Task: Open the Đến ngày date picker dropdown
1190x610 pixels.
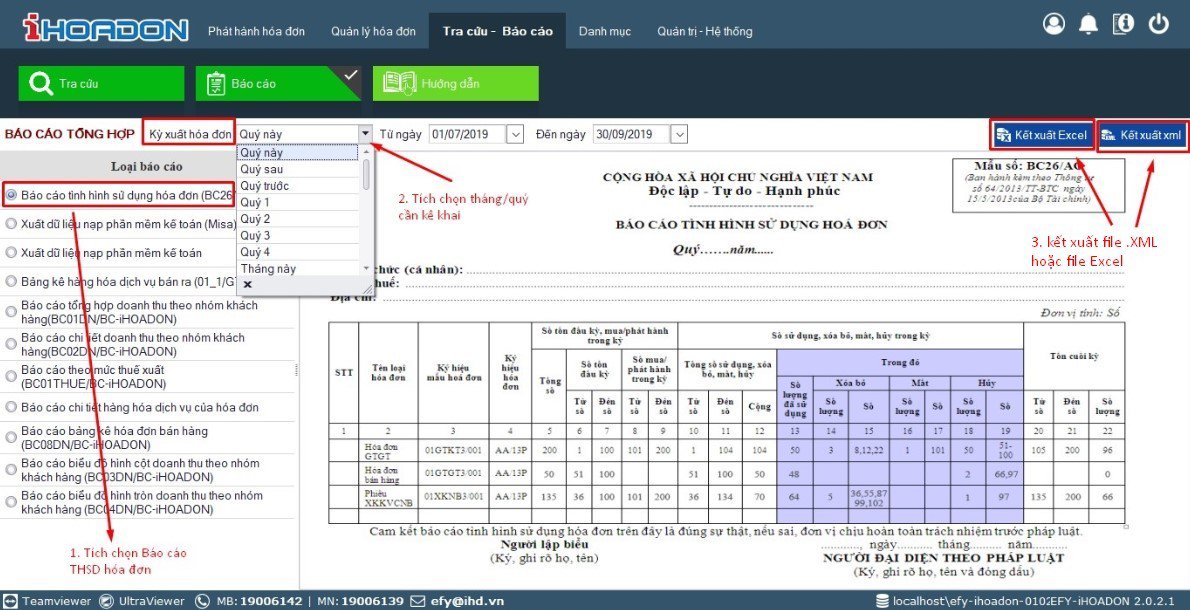Action: (679, 134)
